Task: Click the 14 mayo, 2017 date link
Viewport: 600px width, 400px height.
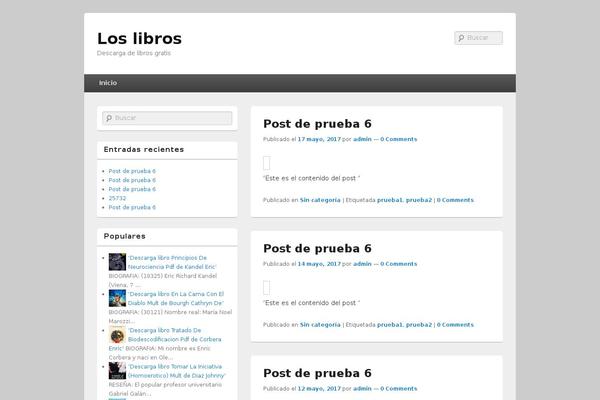Action: (319, 264)
